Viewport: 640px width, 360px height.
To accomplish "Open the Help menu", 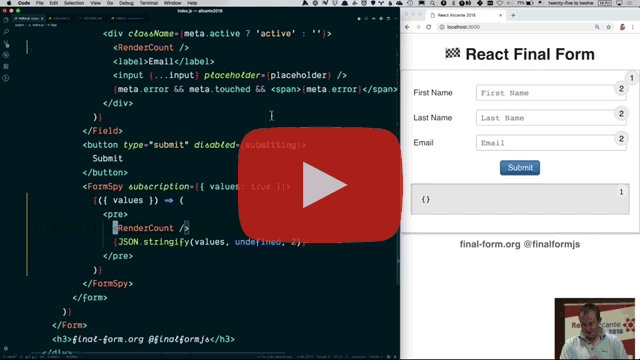I will coord(192,3).
